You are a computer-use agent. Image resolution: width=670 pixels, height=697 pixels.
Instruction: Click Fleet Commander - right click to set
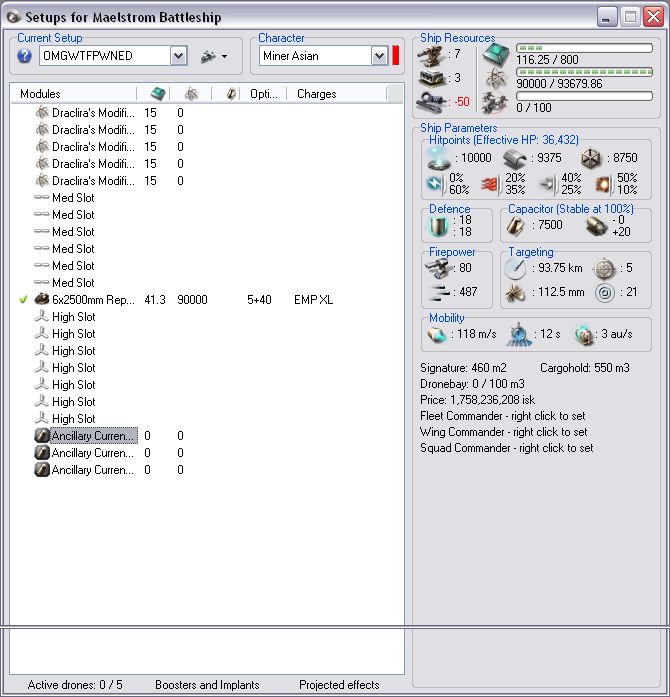(502, 416)
